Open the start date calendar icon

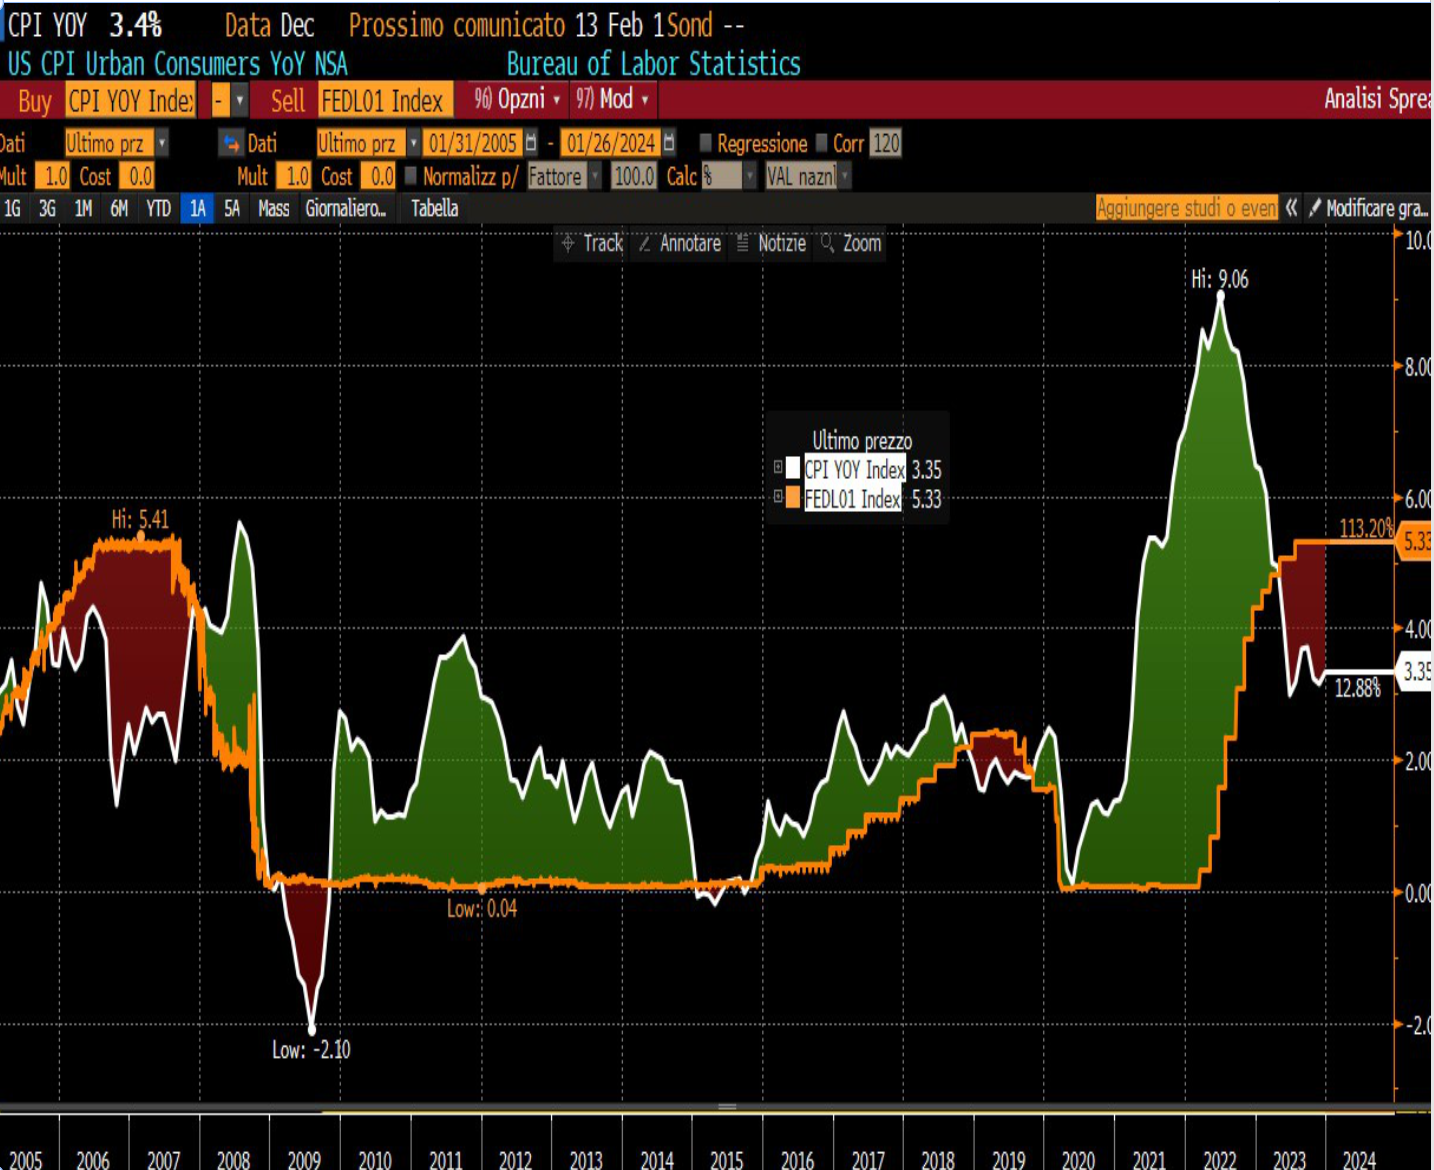tap(531, 143)
